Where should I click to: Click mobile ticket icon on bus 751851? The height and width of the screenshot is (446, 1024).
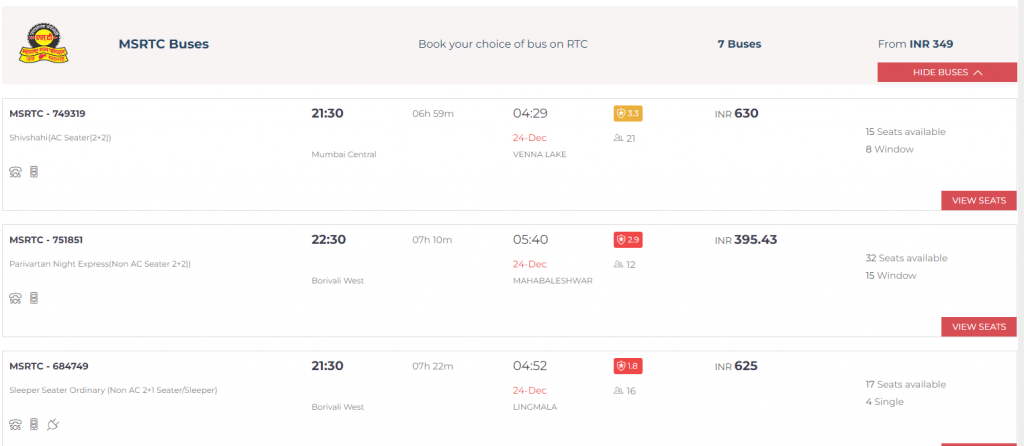point(34,298)
